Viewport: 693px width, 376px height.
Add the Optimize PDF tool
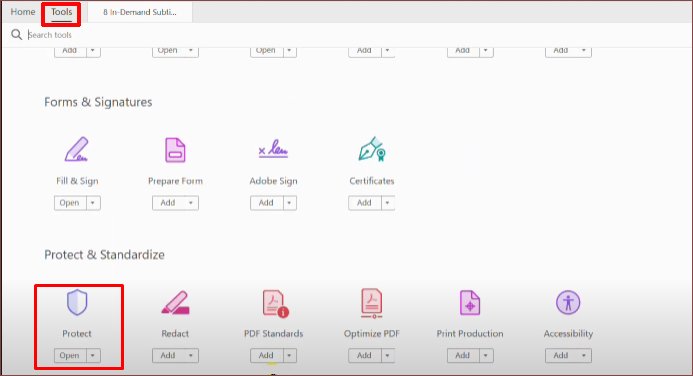(x=364, y=356)
